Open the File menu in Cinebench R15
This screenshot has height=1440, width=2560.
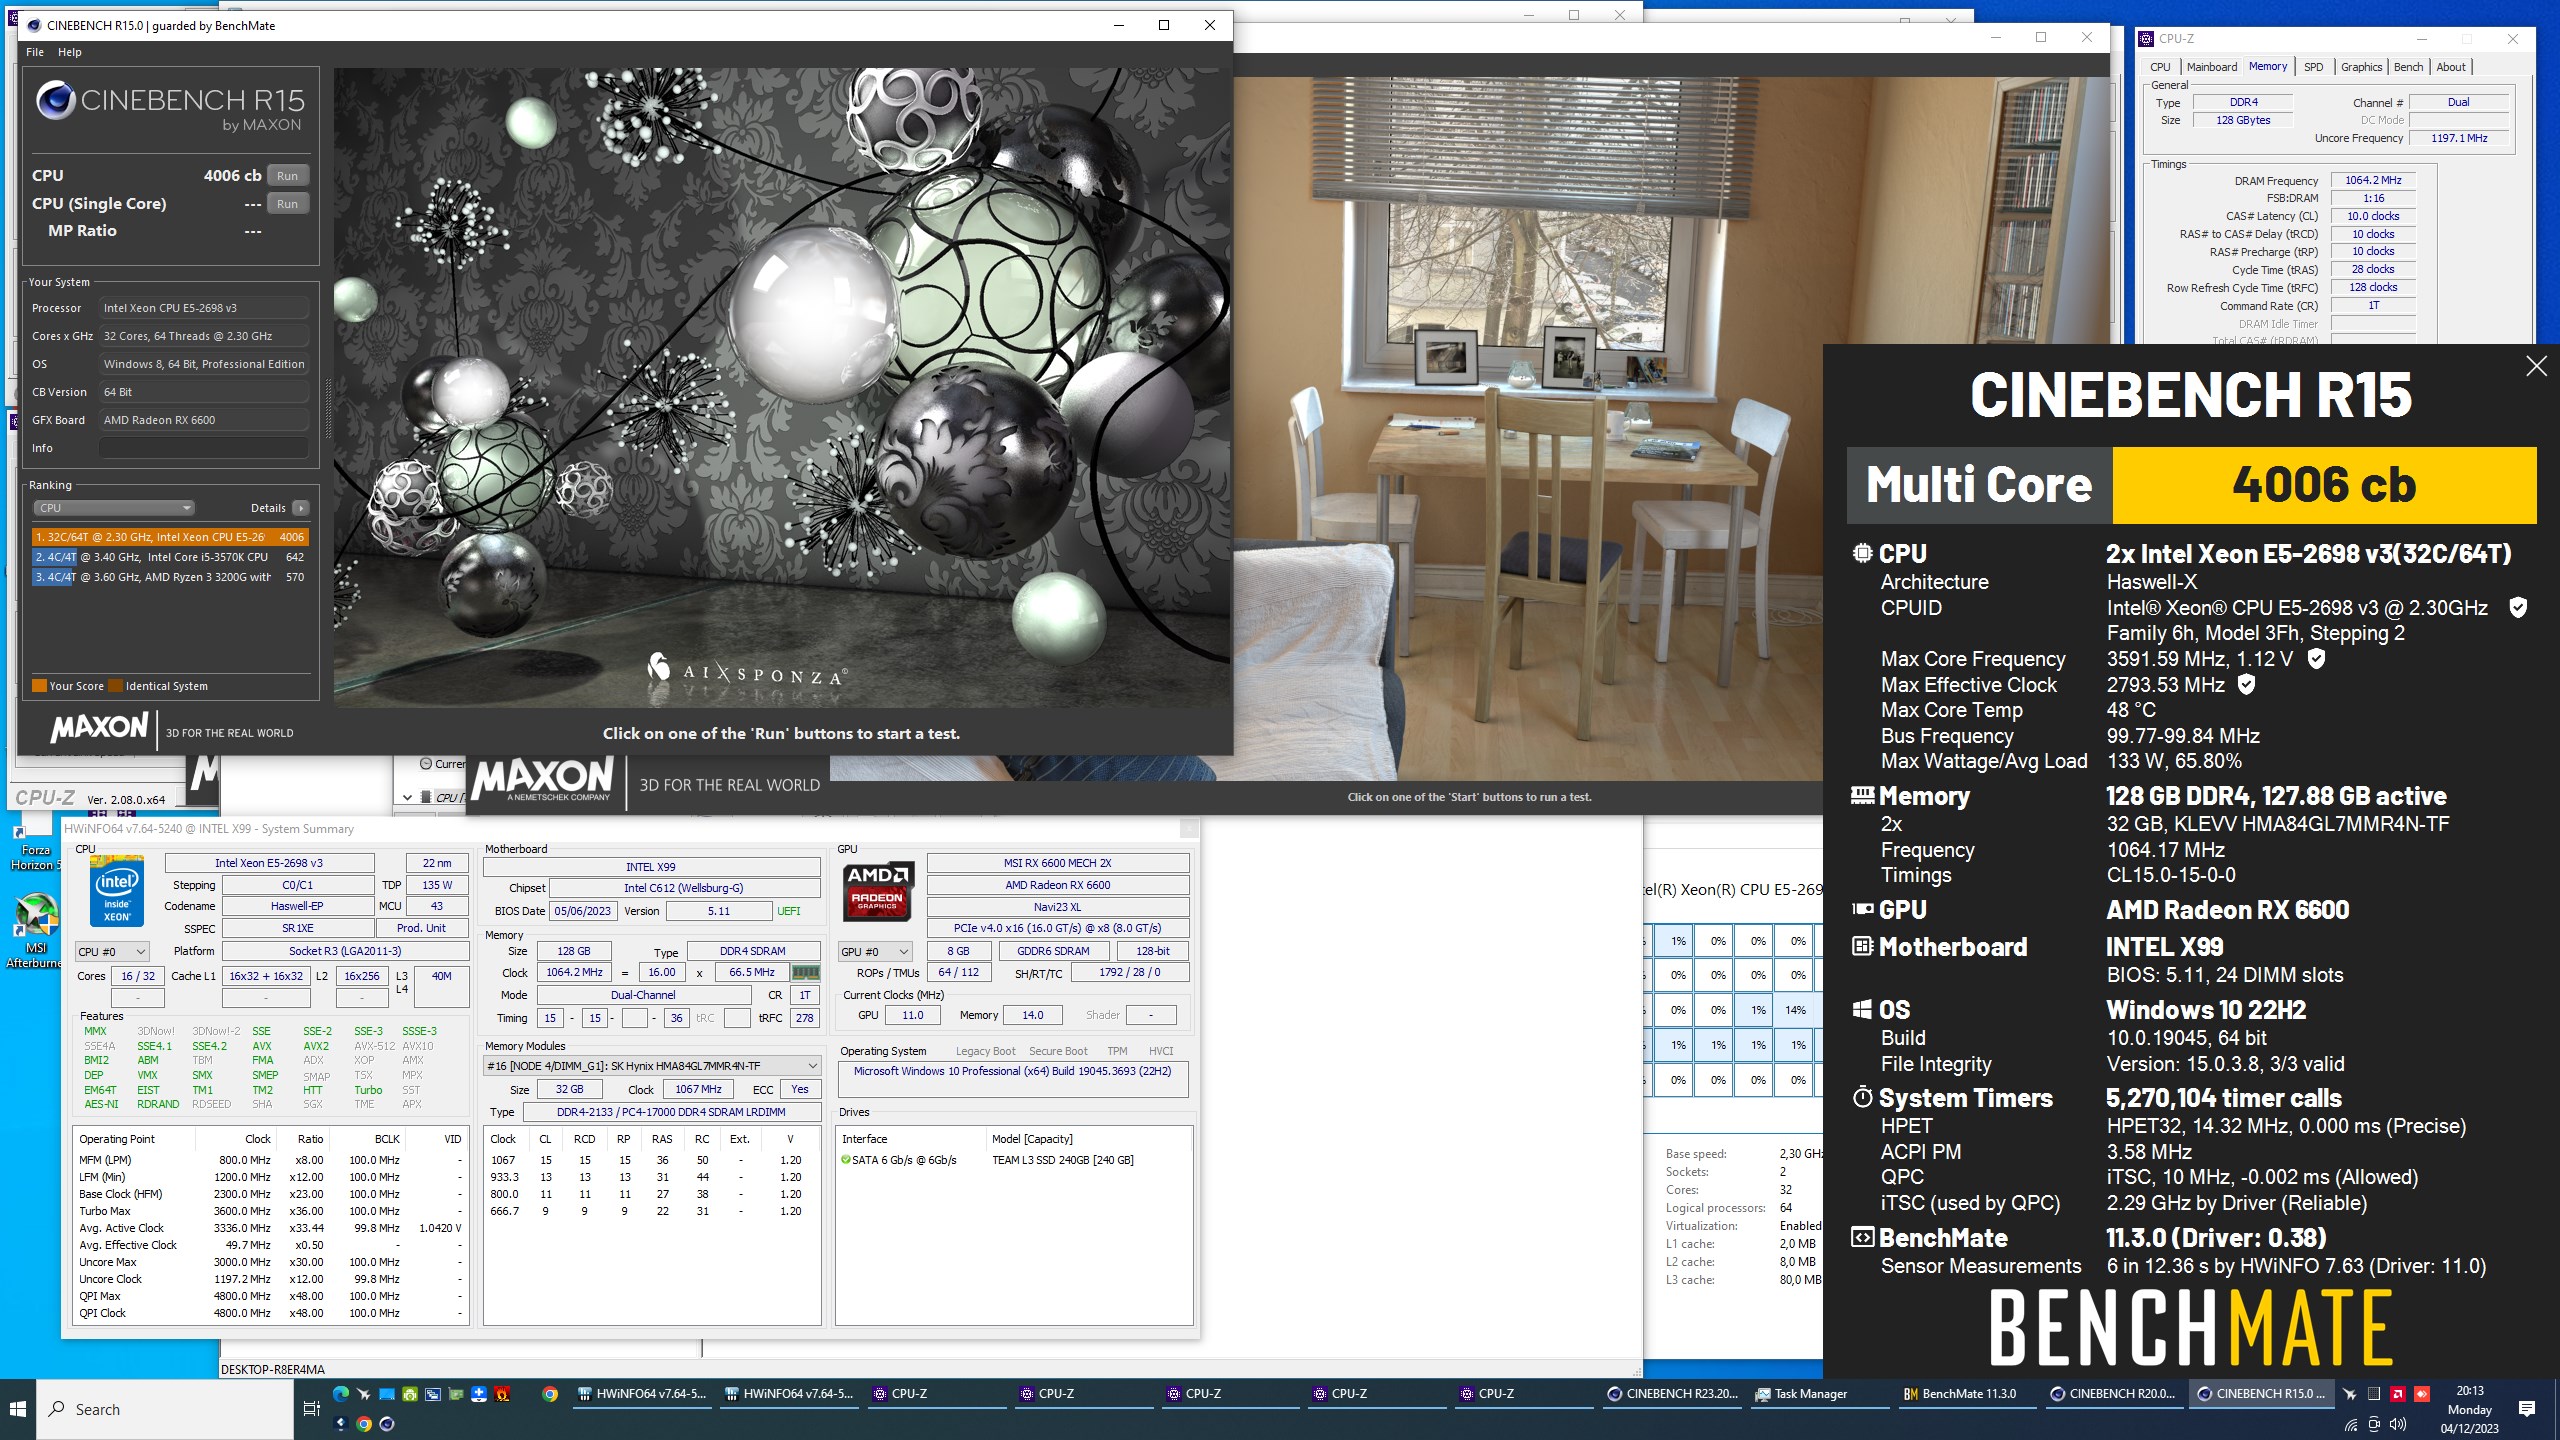35,52
